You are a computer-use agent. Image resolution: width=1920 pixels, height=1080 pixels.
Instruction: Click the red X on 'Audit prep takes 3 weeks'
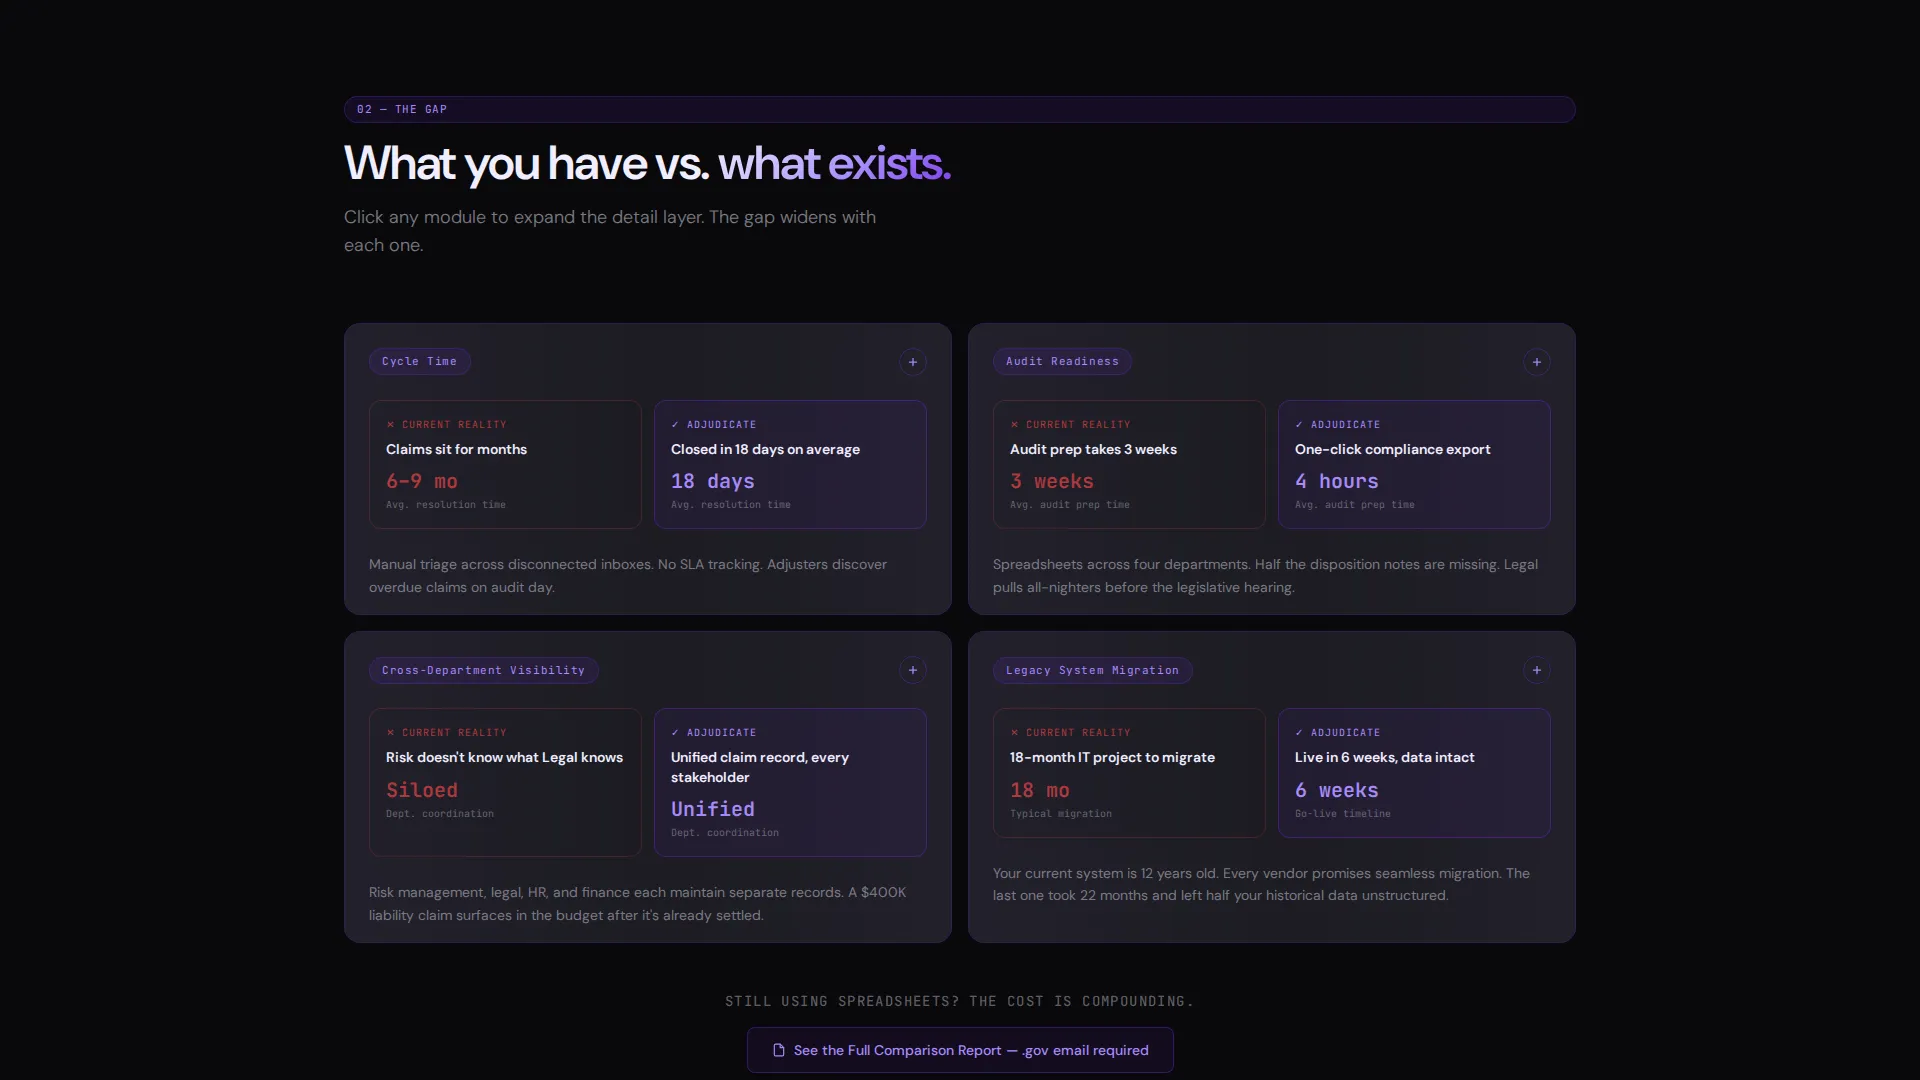(x=1014, y=425)
